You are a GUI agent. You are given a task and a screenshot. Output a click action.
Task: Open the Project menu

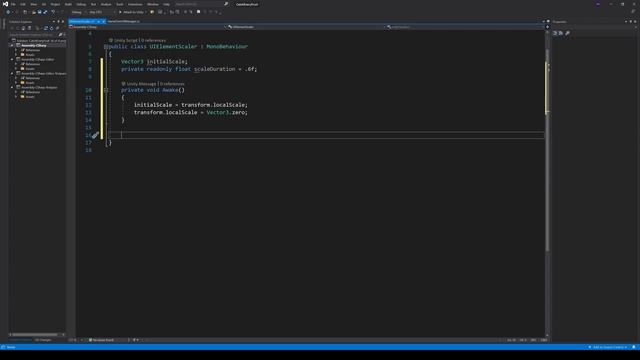click(x=55, y=4)
